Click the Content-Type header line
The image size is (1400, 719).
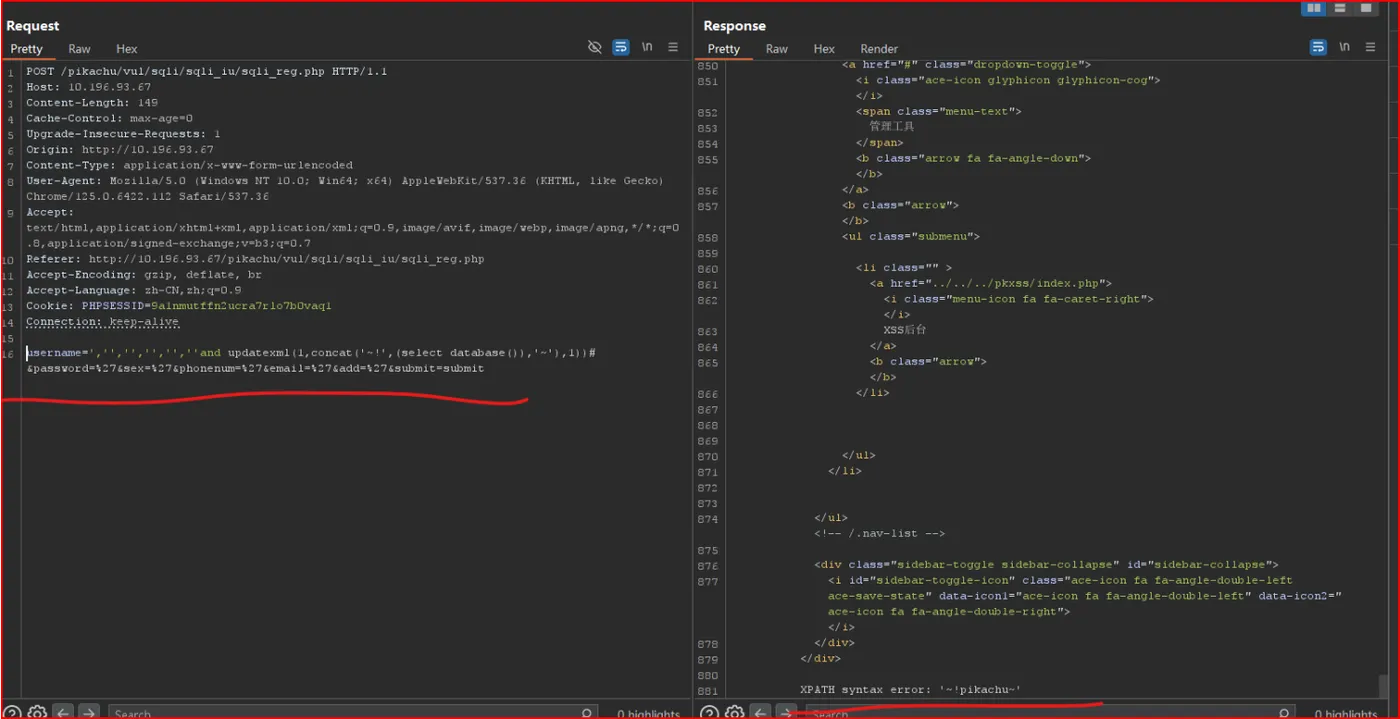(x=189, y=165)
